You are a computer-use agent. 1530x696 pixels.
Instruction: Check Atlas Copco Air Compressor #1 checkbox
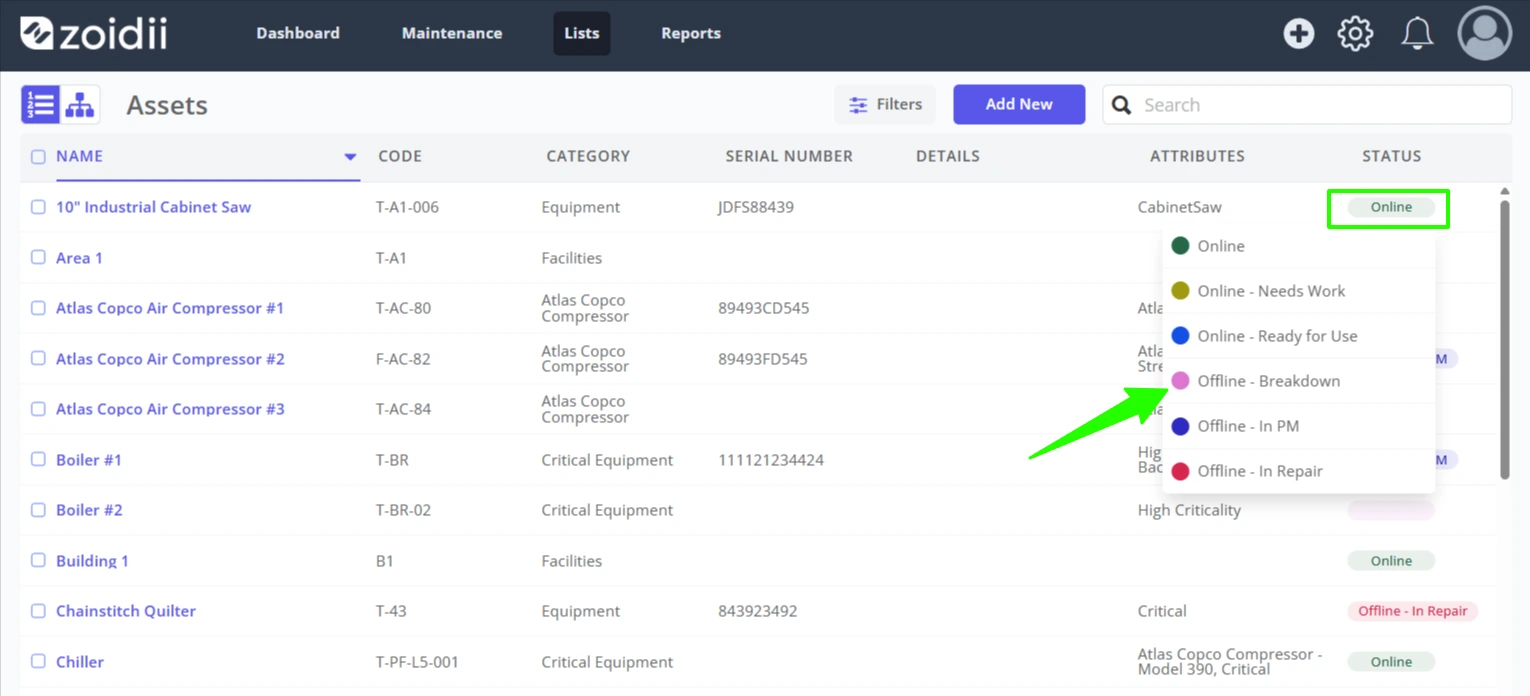pos(38,308)
